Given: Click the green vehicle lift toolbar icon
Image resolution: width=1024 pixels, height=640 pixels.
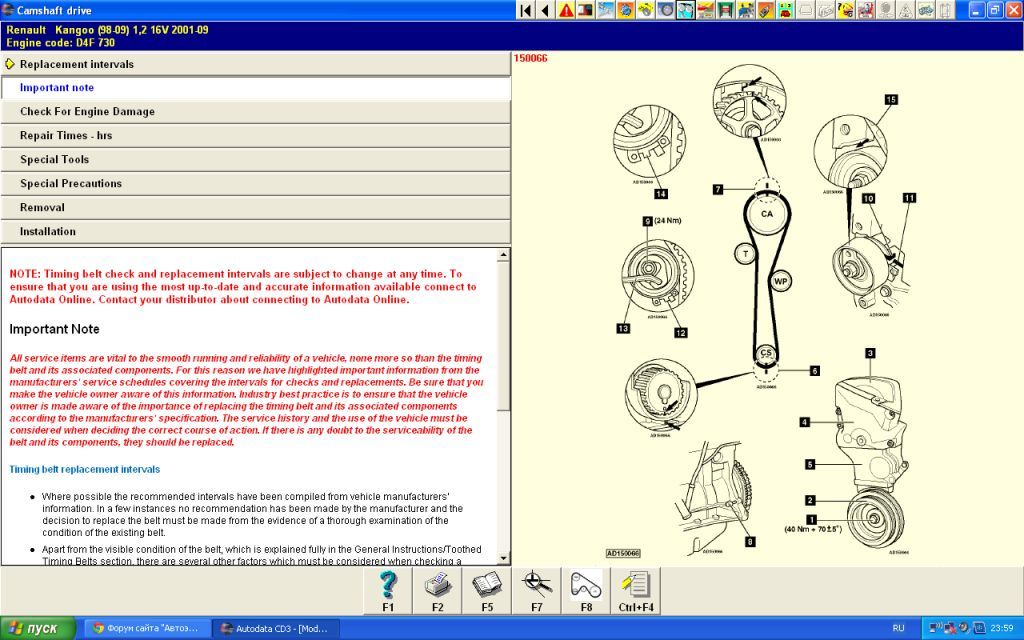Looking at the screenshot, I should (726, 10).
